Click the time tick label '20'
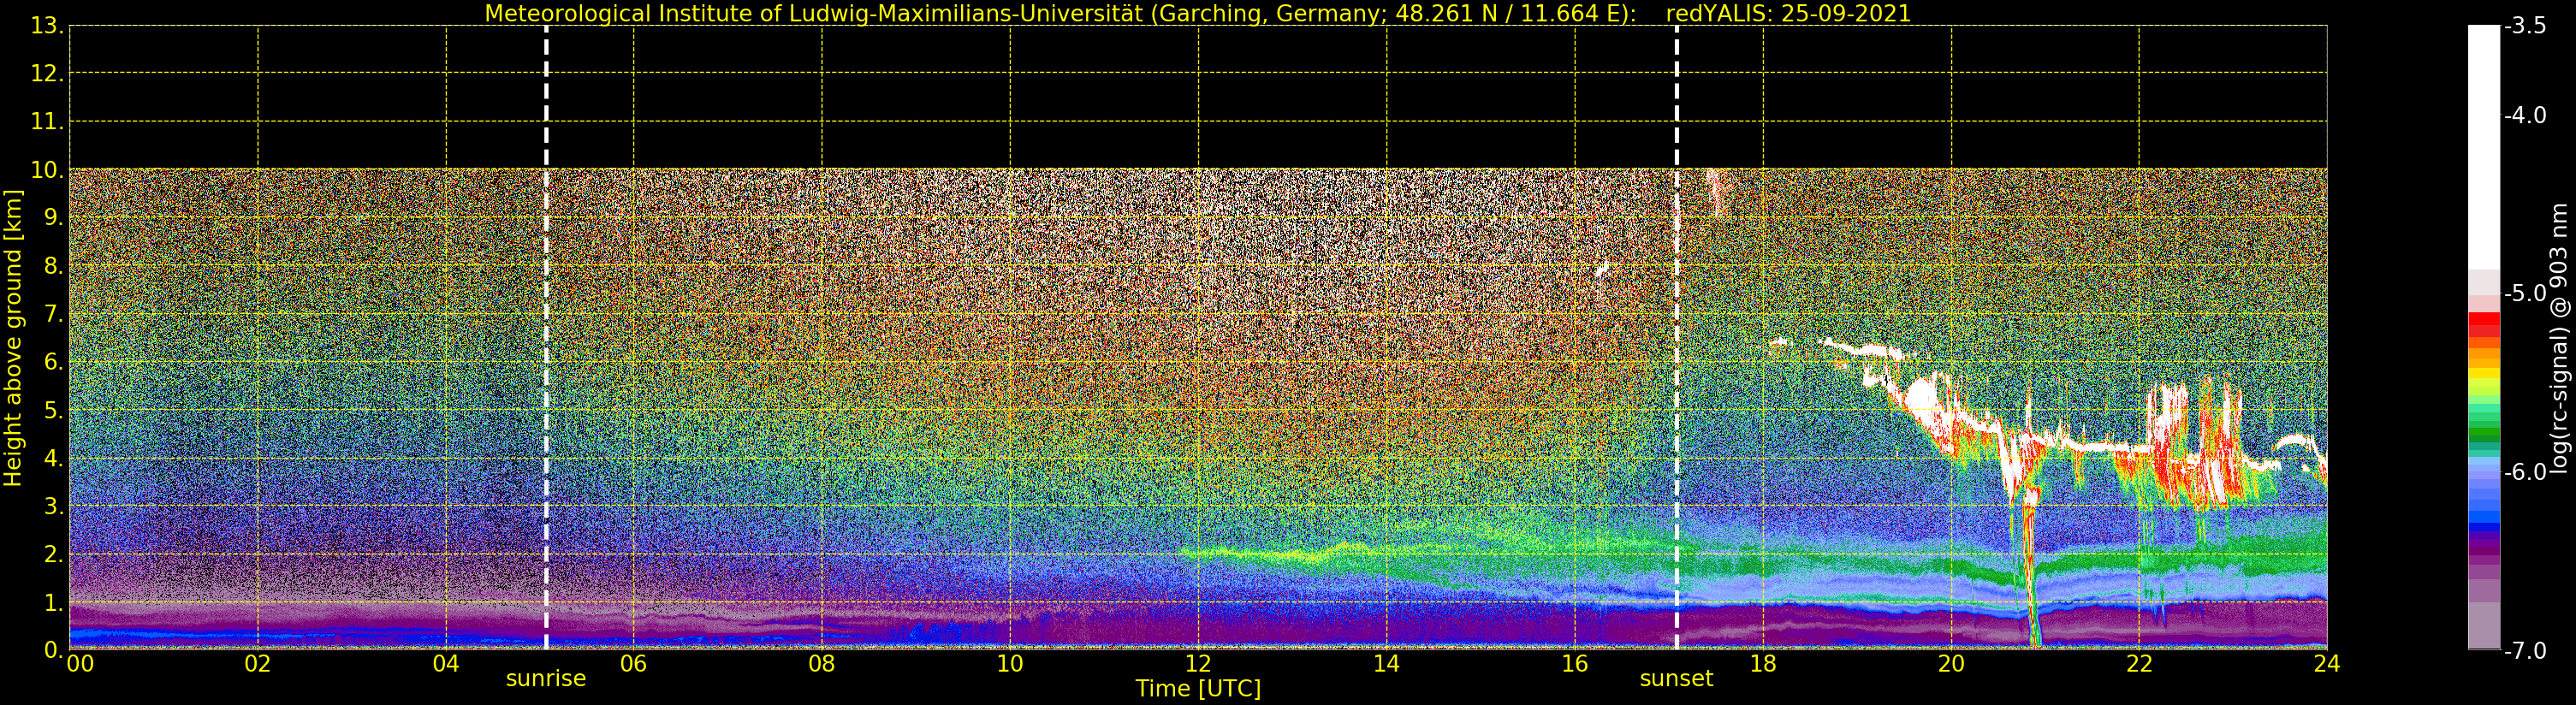This screenshot has height=705, width=2576. (x=1951, y=664)
